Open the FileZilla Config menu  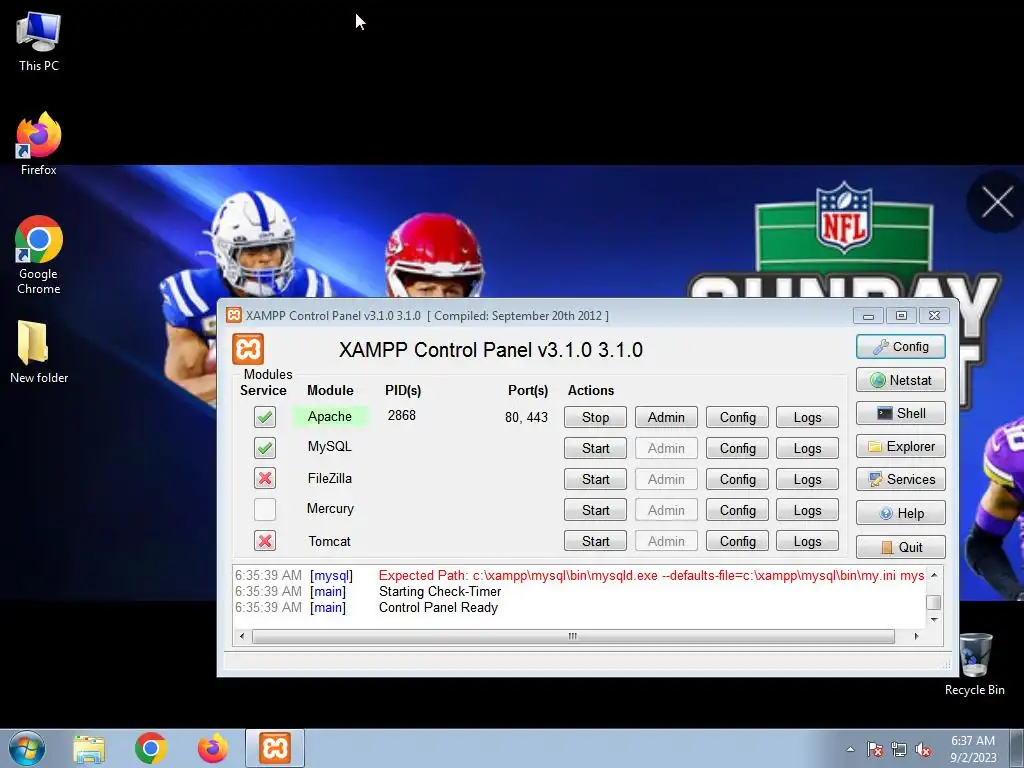[x=737, y=479]
